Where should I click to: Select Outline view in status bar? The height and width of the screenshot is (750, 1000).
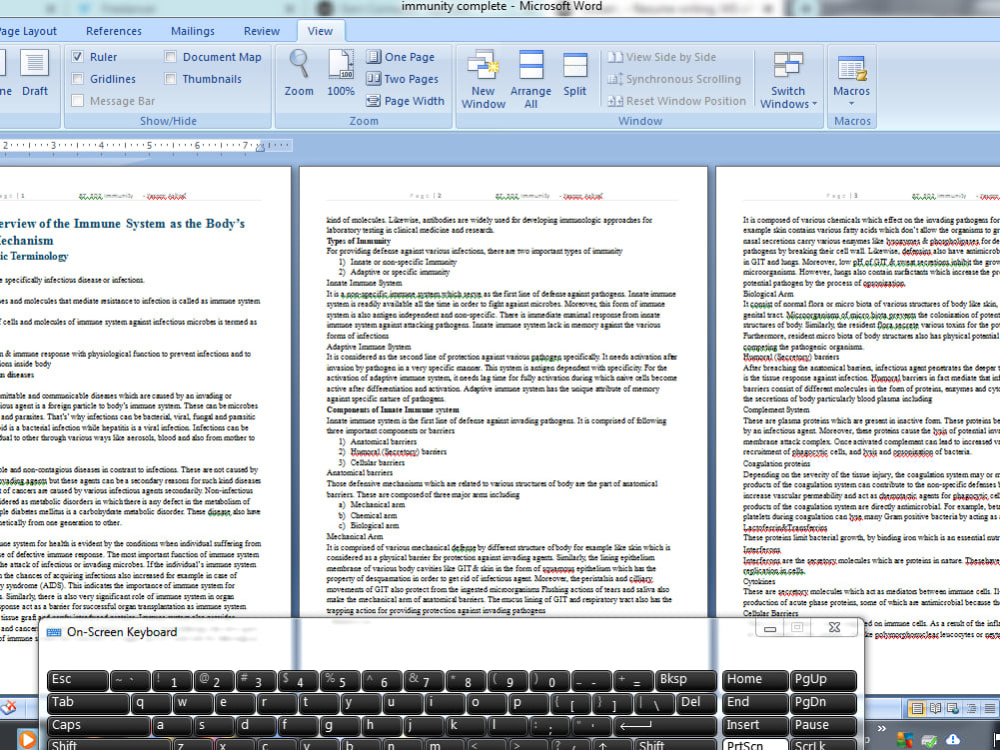click(971, 708)
